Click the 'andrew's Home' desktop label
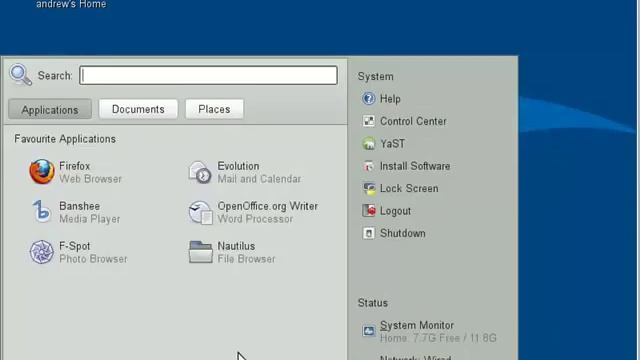640x360 pixels. tap(71, 4)
